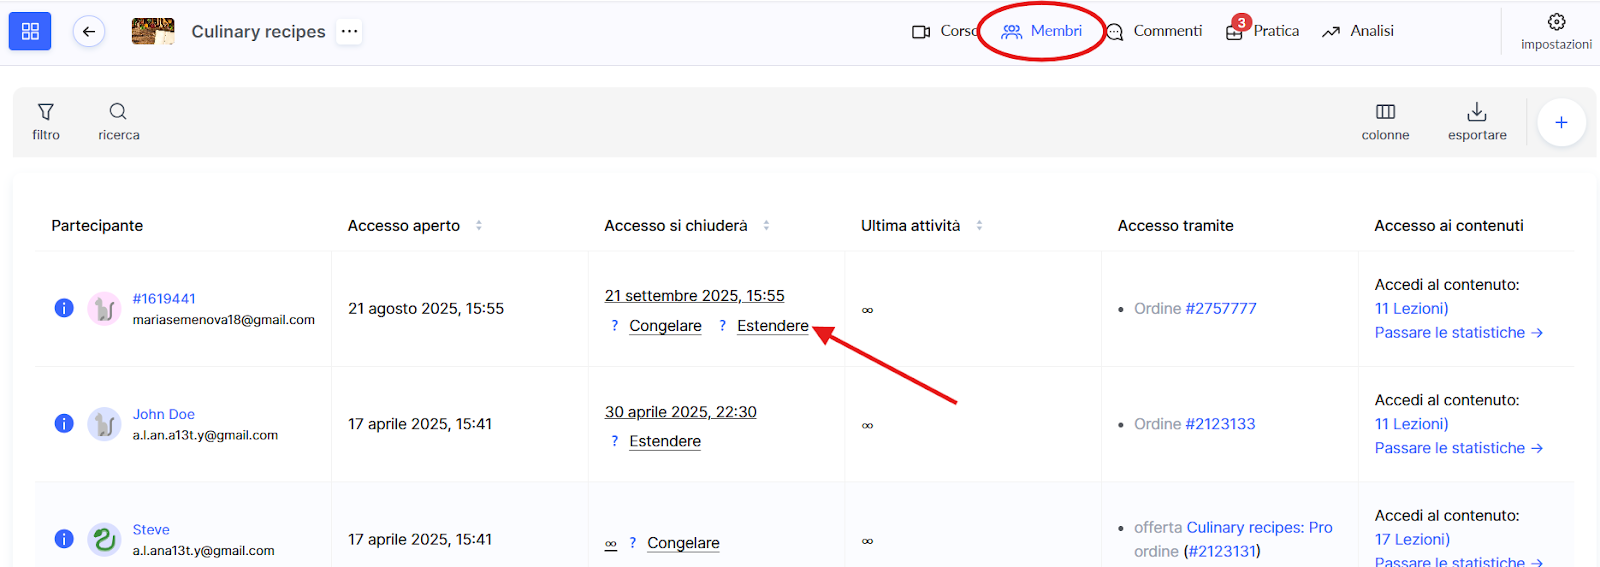
Task: Open order link #2757777
Action: pos(1220,309)
